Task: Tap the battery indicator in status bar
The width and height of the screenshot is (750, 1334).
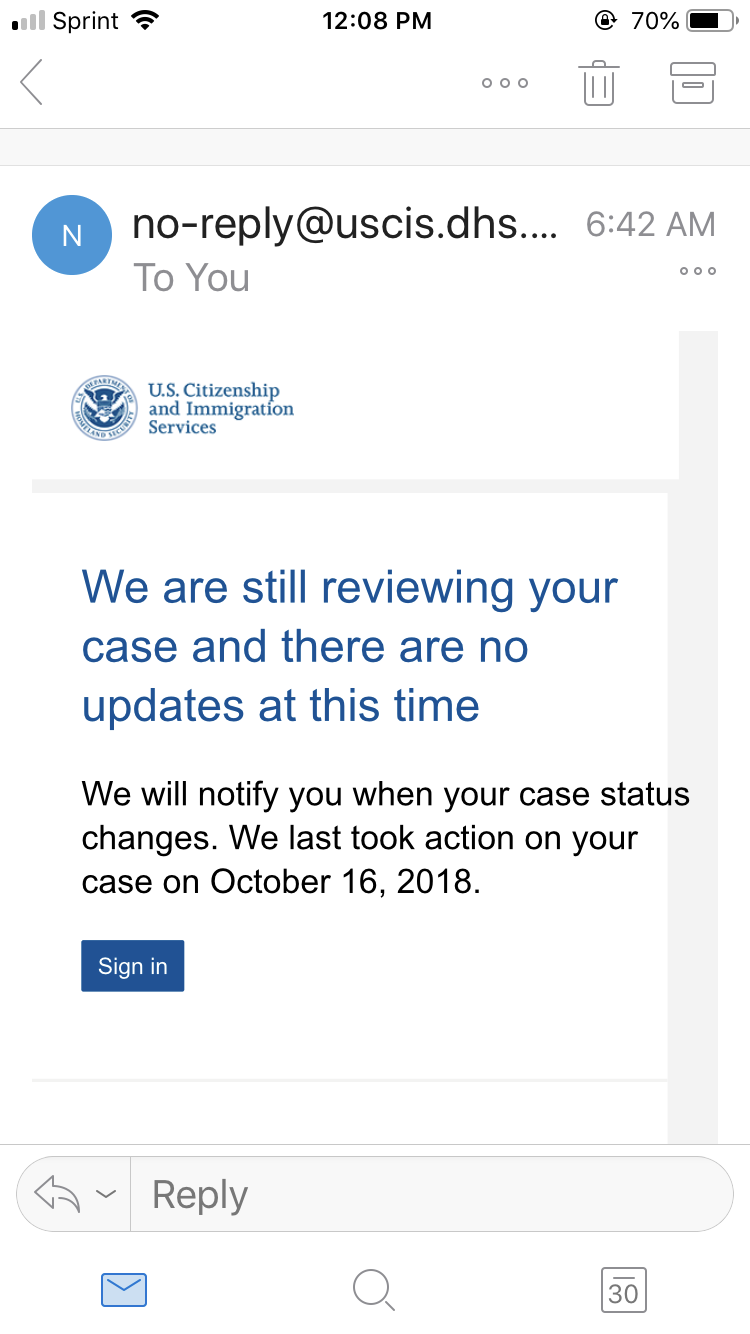Action: (x=711, y=20)
